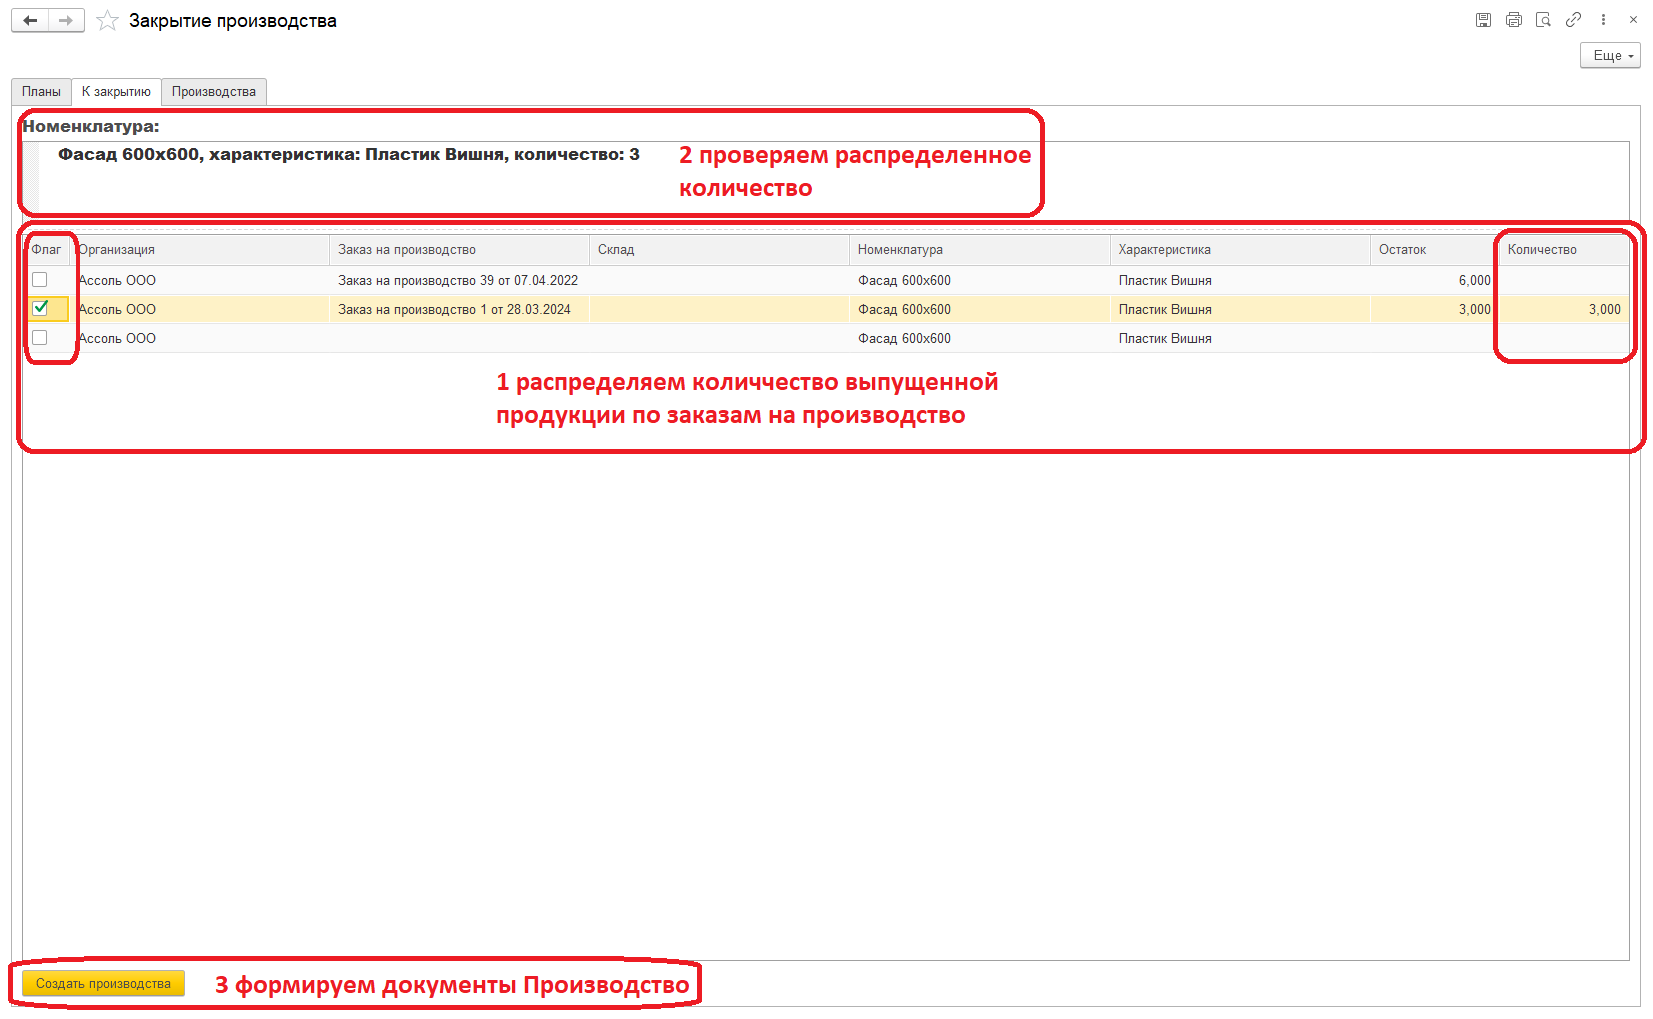The height and width of the screenshot is (1019, 1653).
Task: Select the Фасад 600x600 Пластик Вишня summary row
Action: [x=349, y=155]
